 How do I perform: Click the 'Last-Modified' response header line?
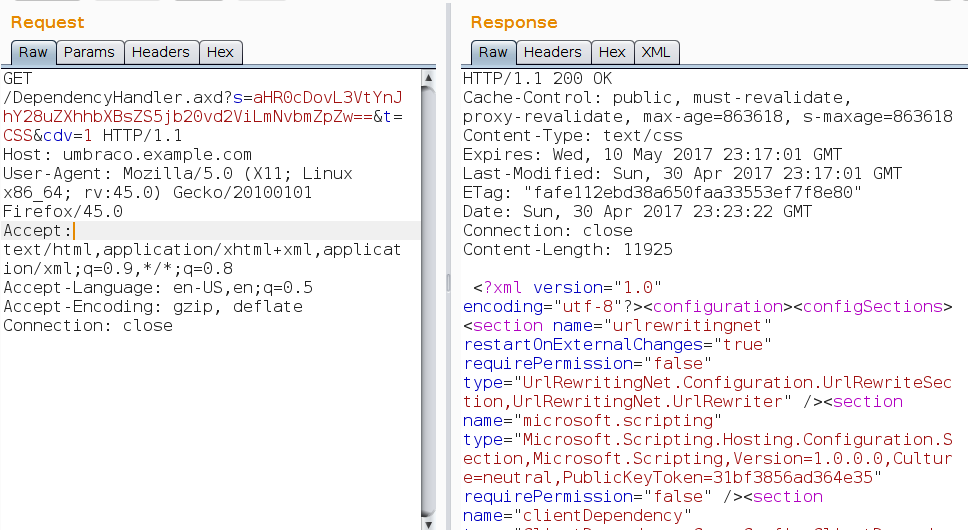pyautogui.click(x=683, y=174)
